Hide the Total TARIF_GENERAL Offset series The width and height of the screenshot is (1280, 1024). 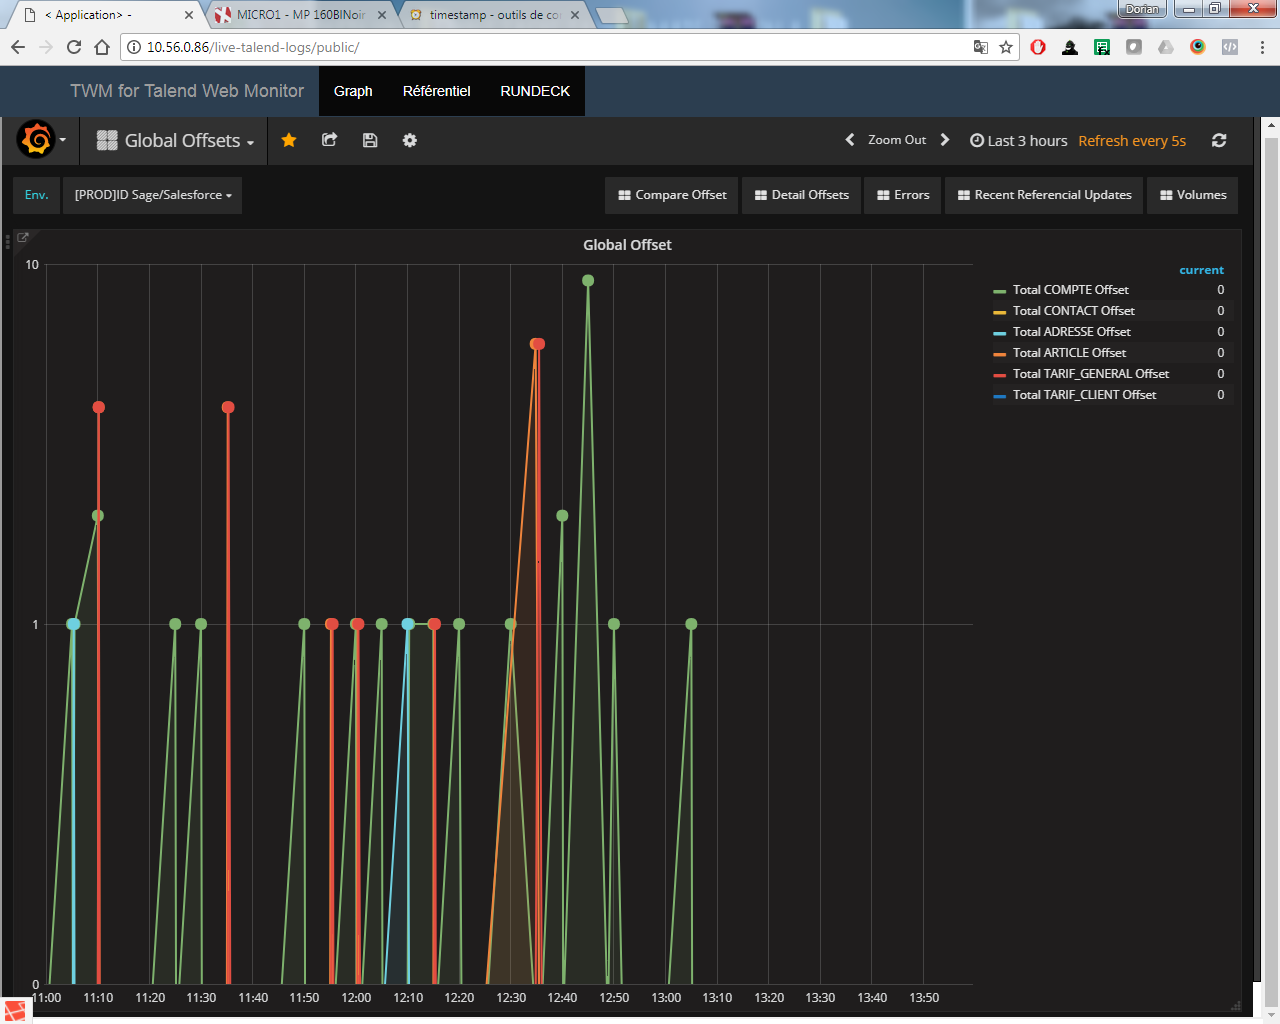pyautogui.click(x=1091, y=373)
